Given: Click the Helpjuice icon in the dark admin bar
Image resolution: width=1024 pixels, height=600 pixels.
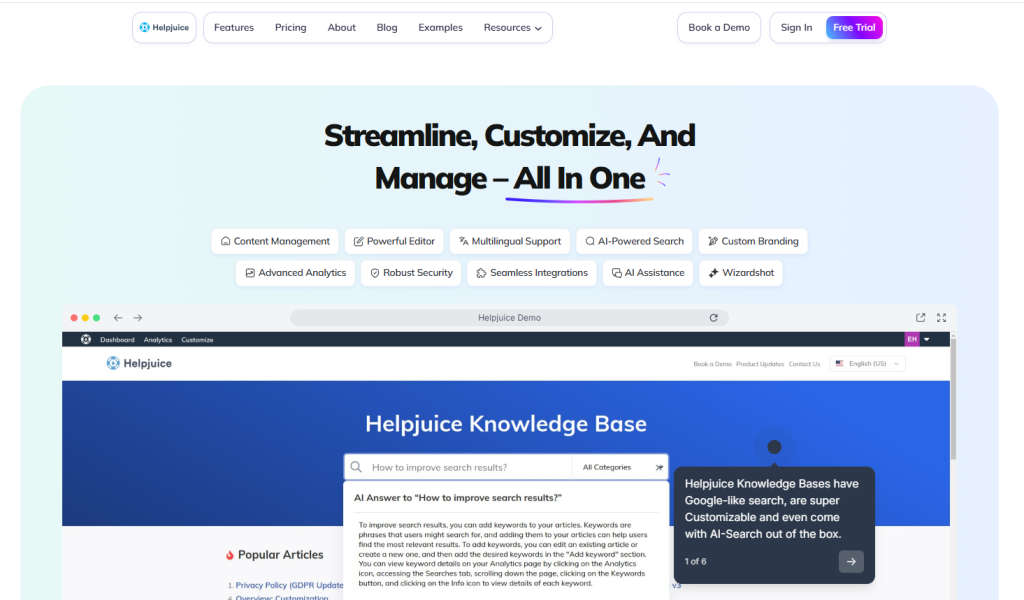Looking at the screenshot, I should pyautogui.click(x=86, y=339).
